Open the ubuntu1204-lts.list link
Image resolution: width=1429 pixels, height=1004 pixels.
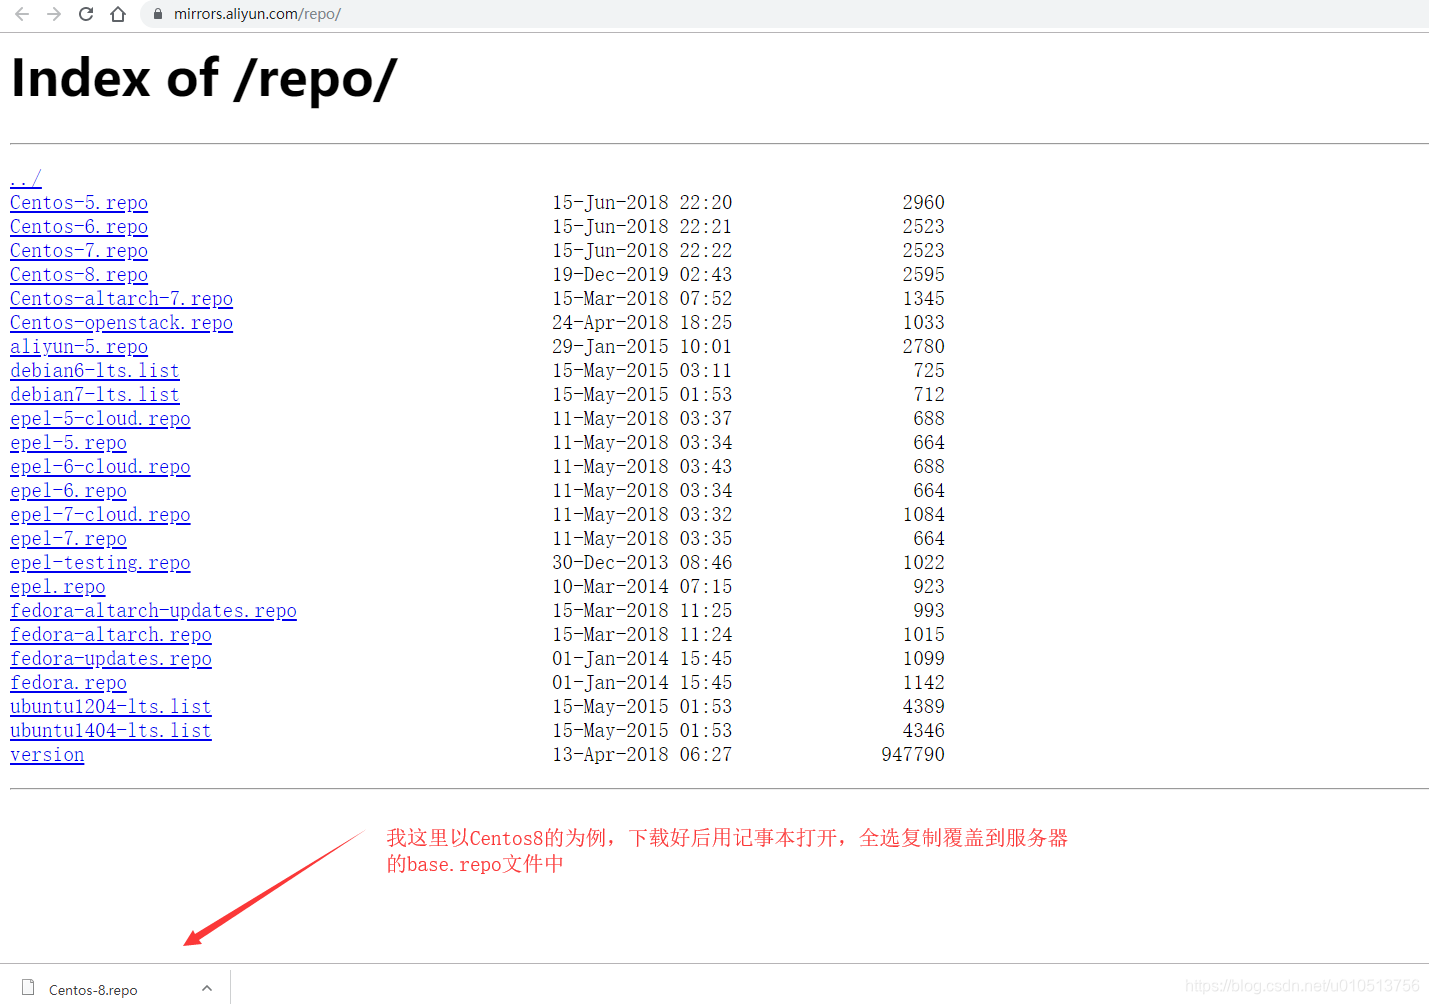pos(111,707)
